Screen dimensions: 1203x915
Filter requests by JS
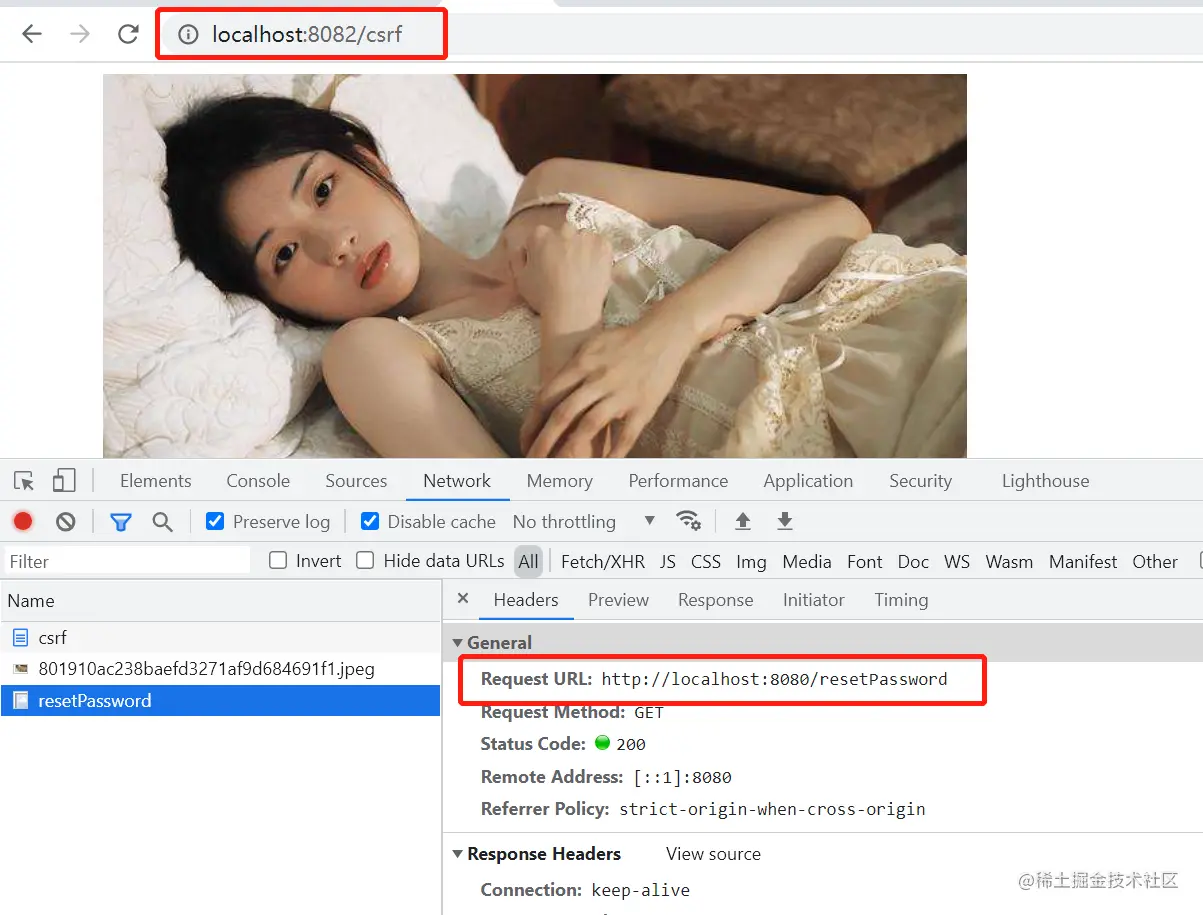pyautogui.click(x=668, y=562)
